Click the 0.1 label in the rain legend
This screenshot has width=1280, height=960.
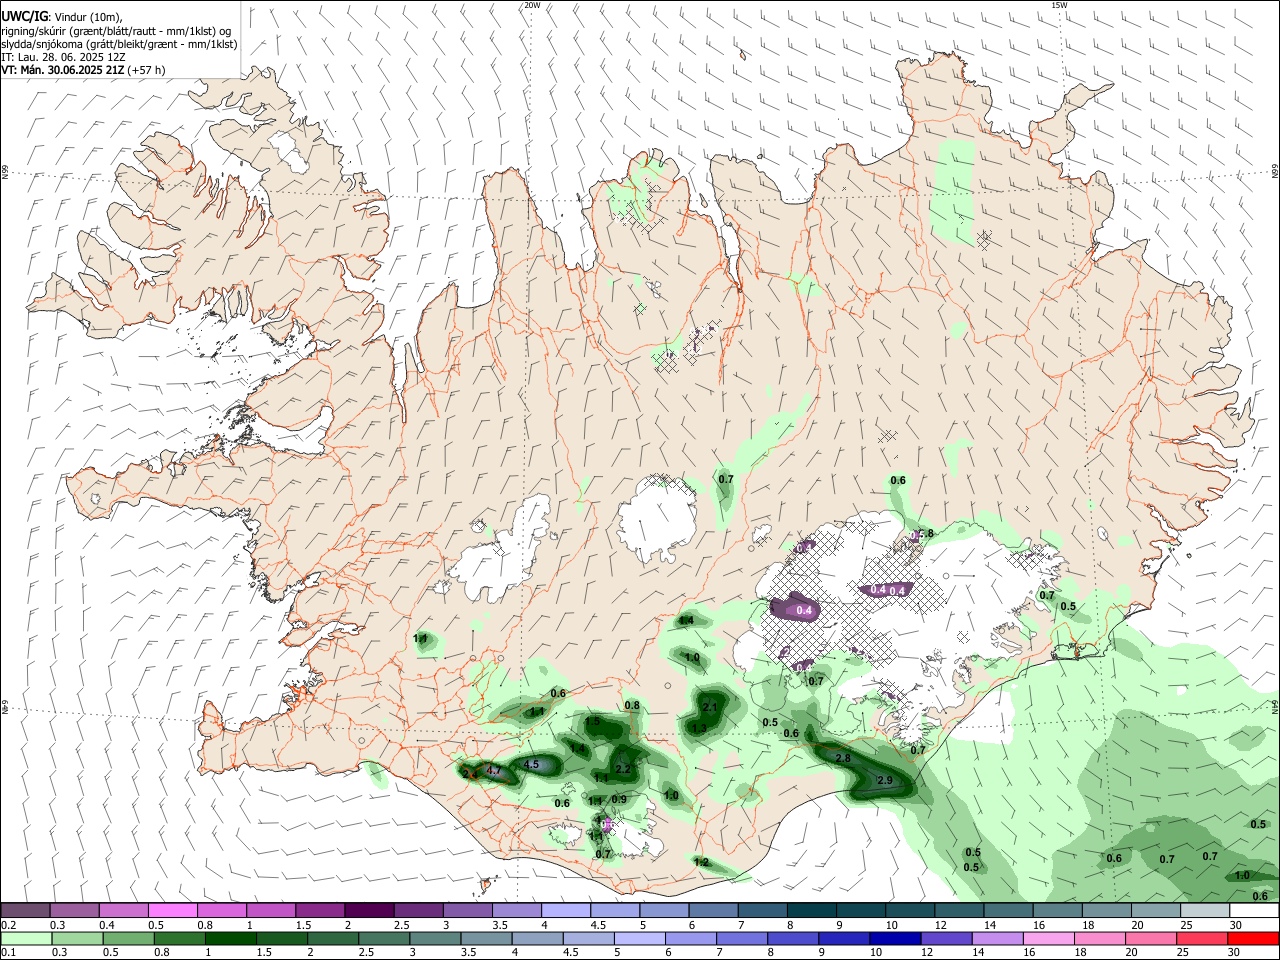pos(8,953)
